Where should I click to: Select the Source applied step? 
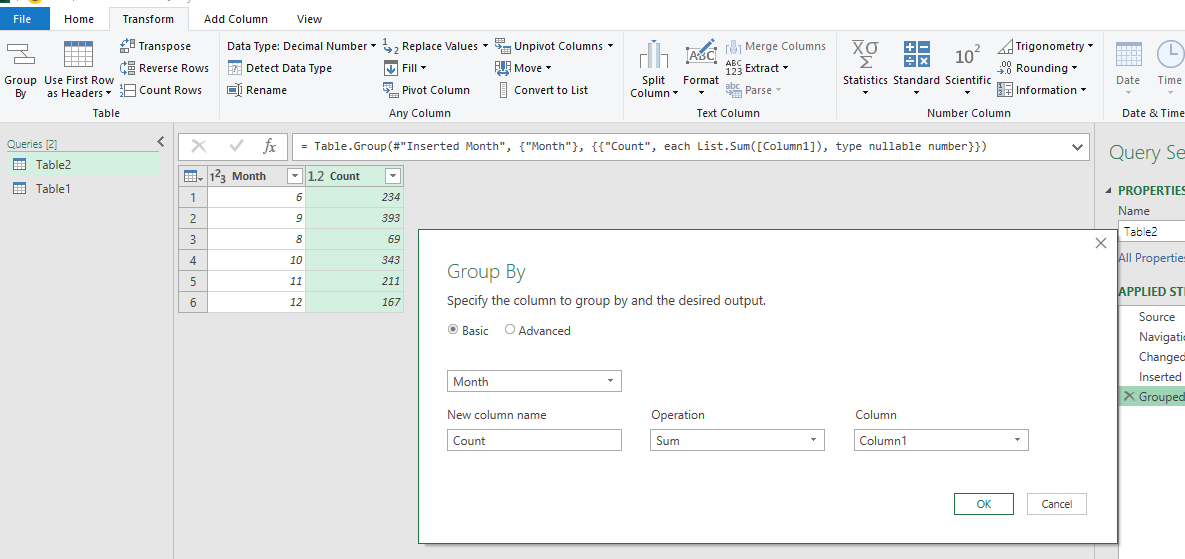(1156, 317)
